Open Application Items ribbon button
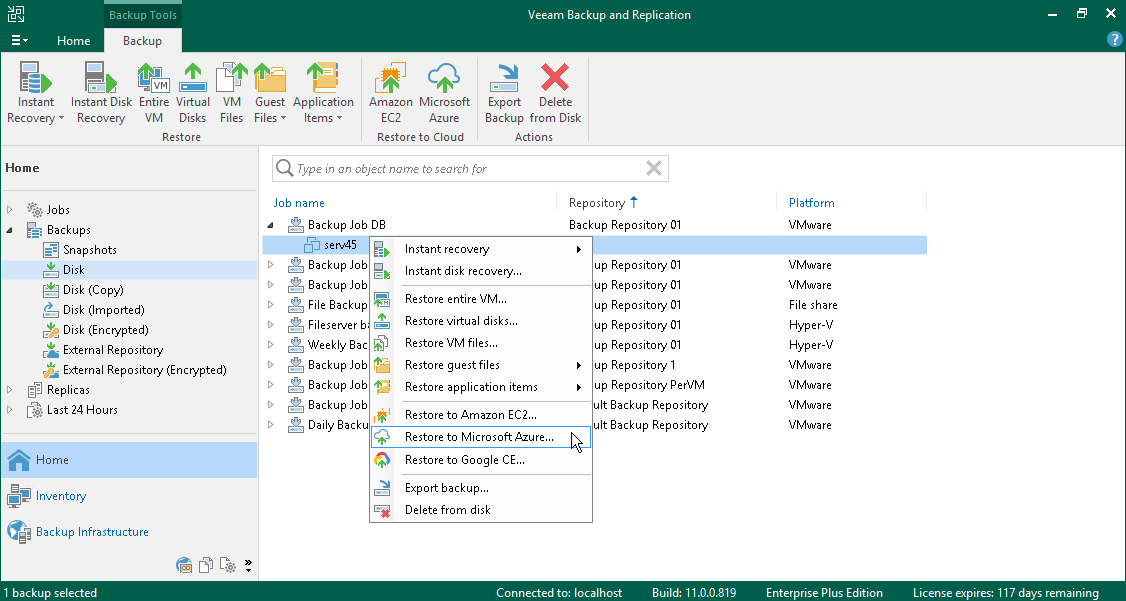Screen dimensions: 1126x601 [x=323, y=93]
